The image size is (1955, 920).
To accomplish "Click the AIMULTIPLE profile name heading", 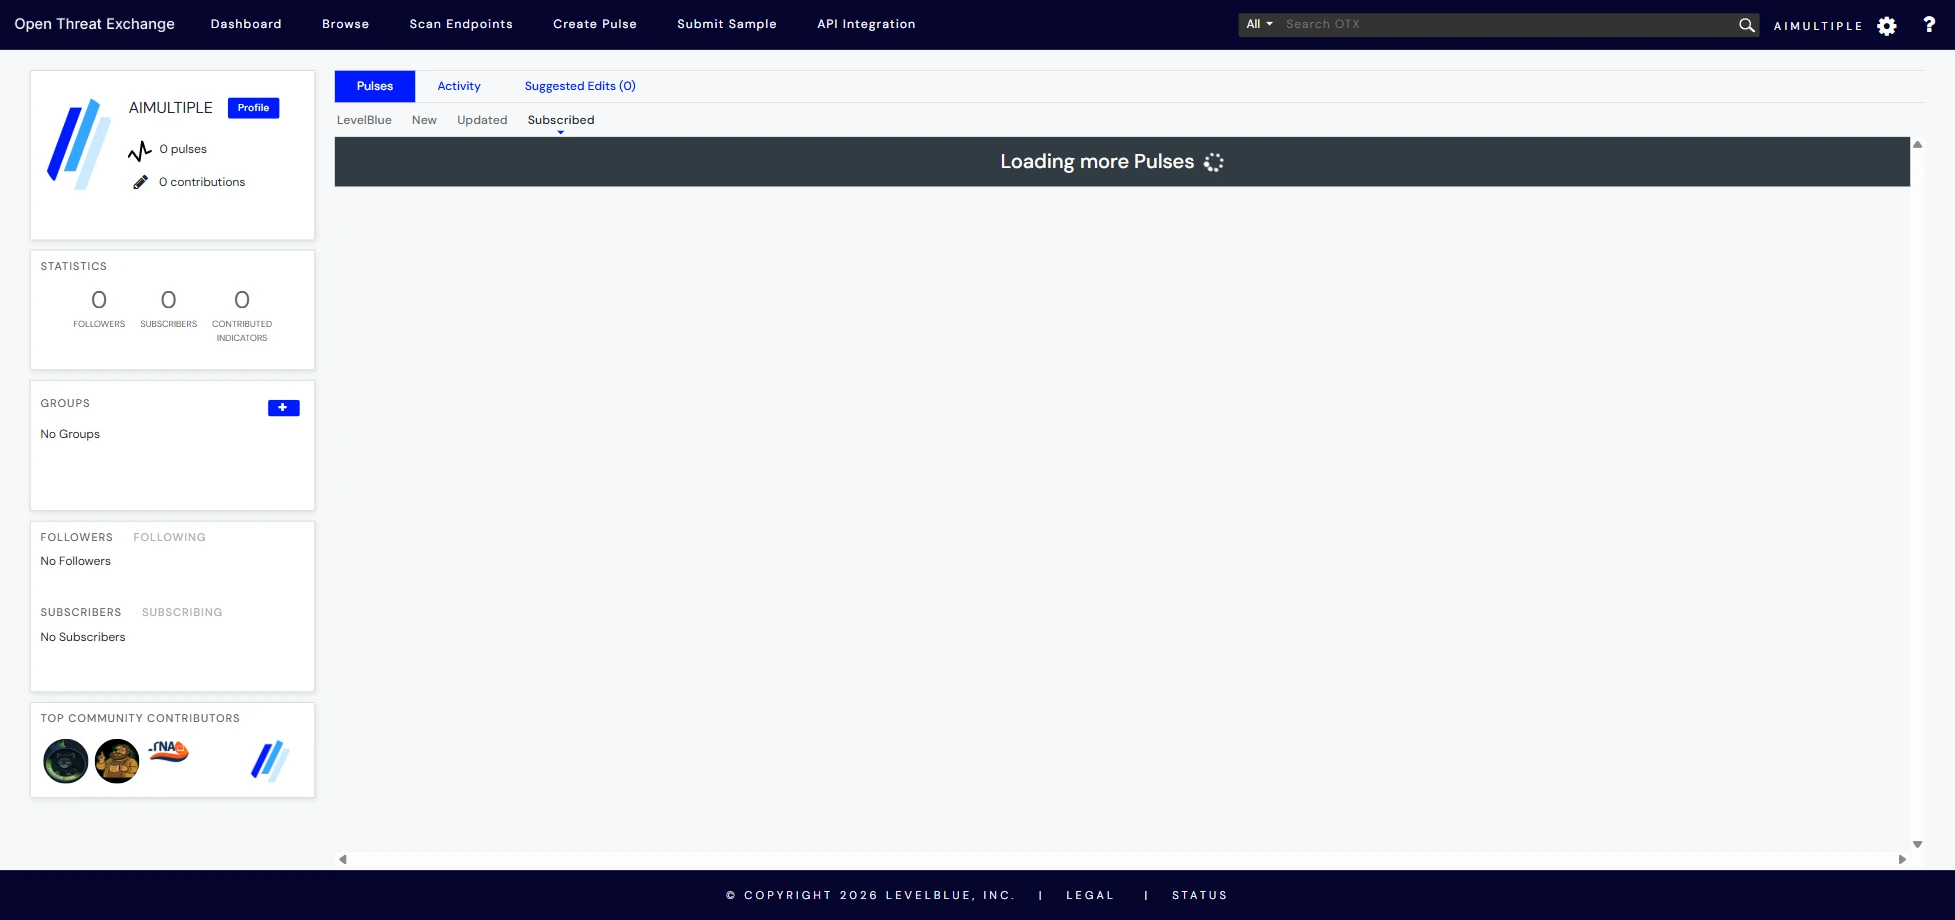I will pos(171,108).
